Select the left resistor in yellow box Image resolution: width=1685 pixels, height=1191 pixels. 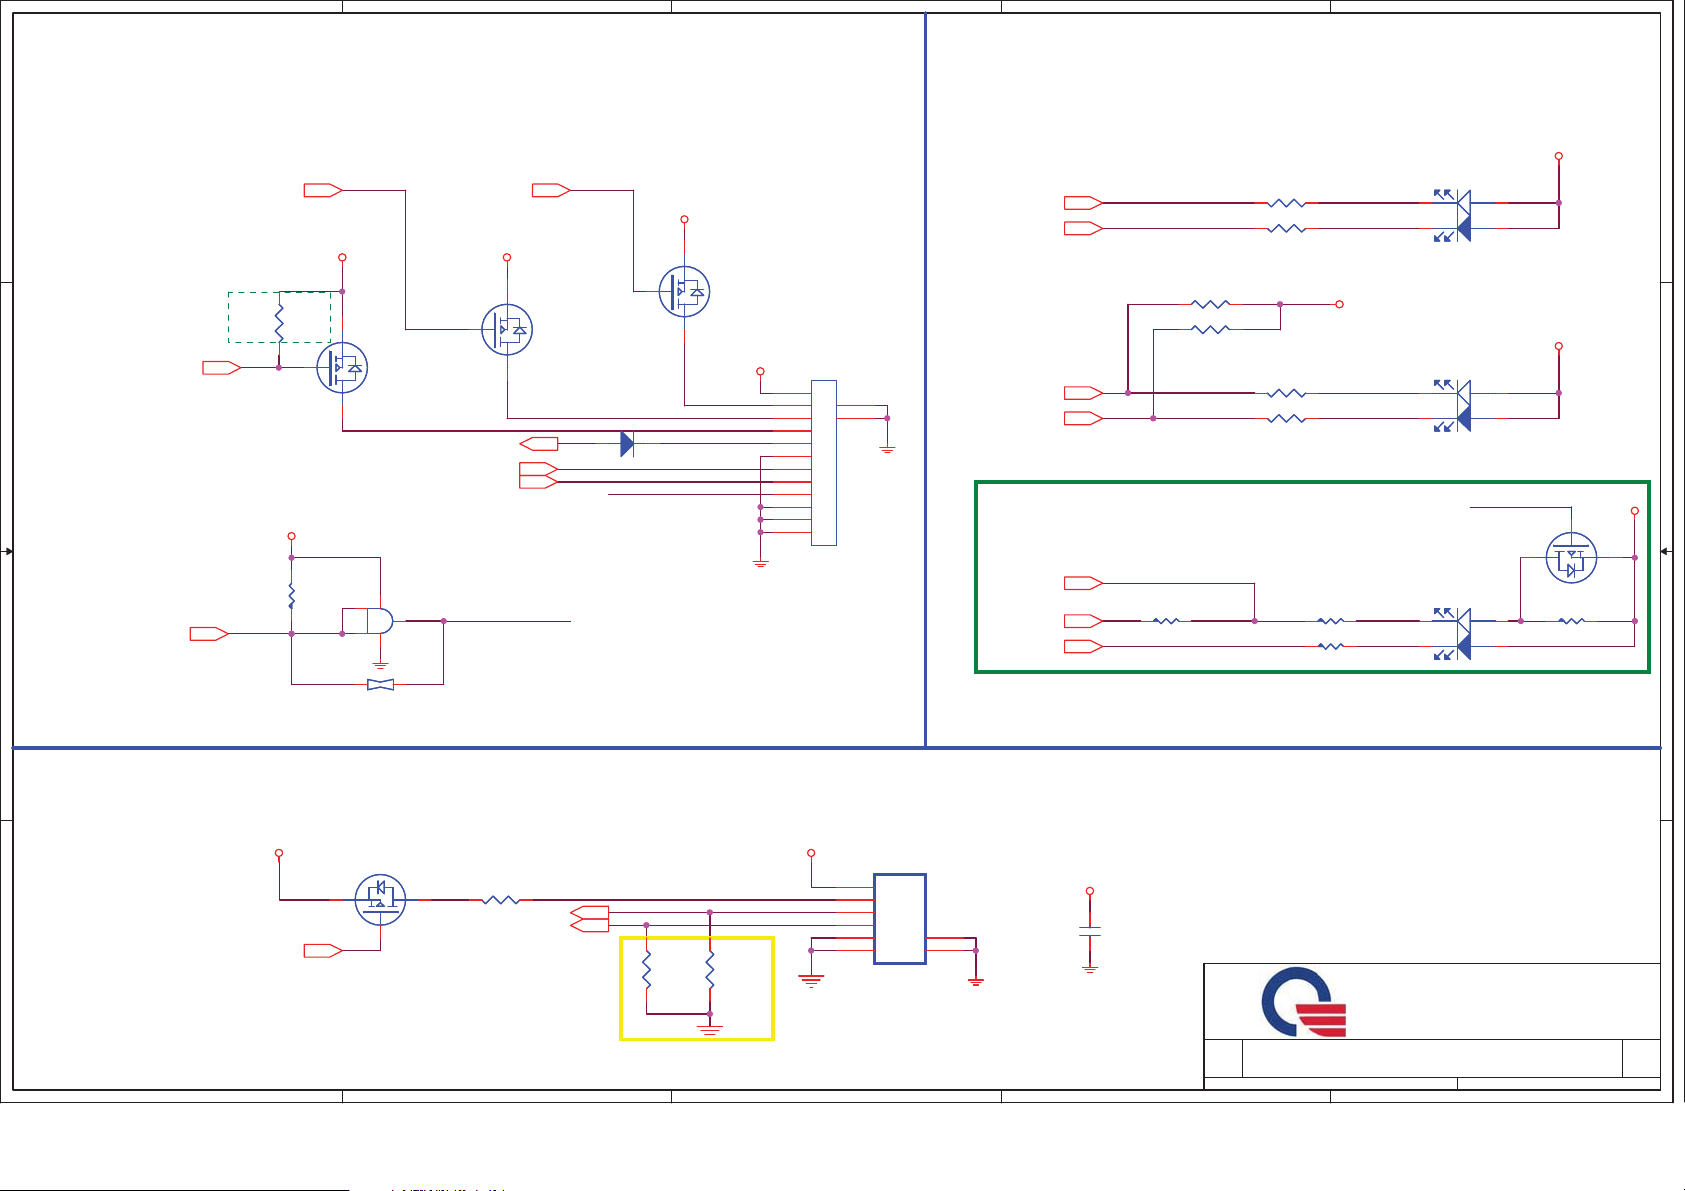click(x=647, y=969)
